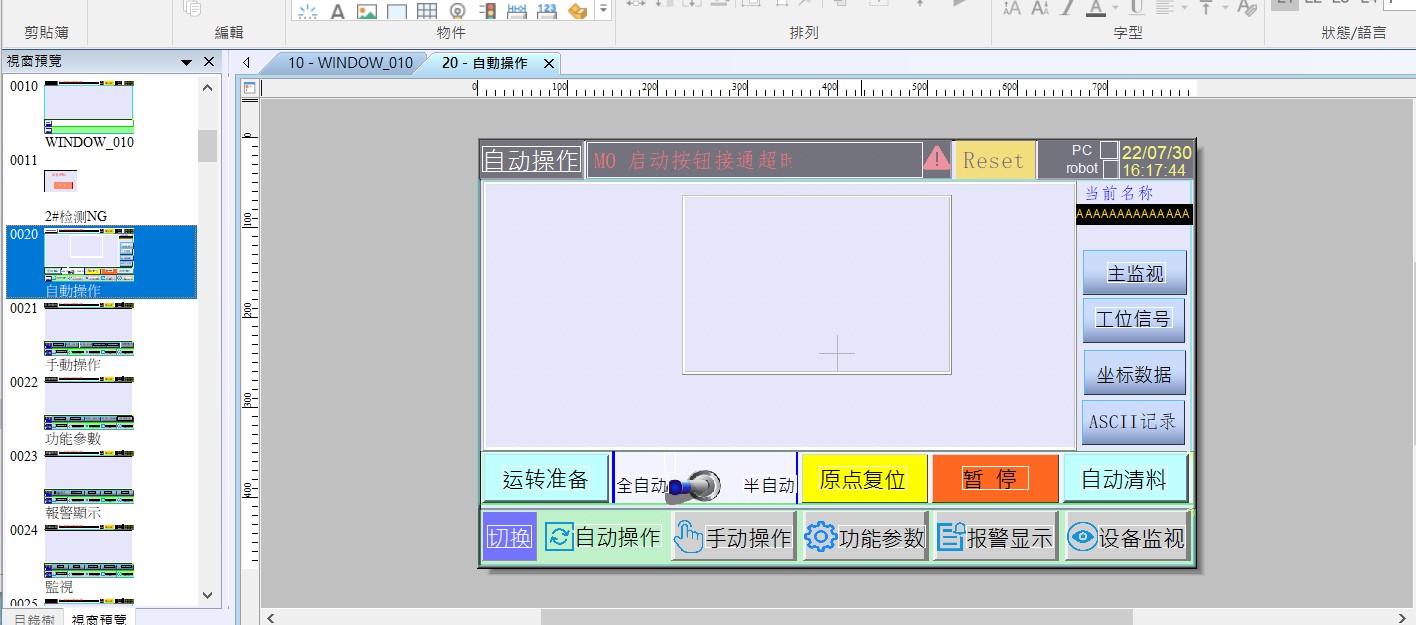Viewport: 1416px width, 625px height.
Task: Click the eye icon for 设备监视
Action: [x=1081, y=537]
